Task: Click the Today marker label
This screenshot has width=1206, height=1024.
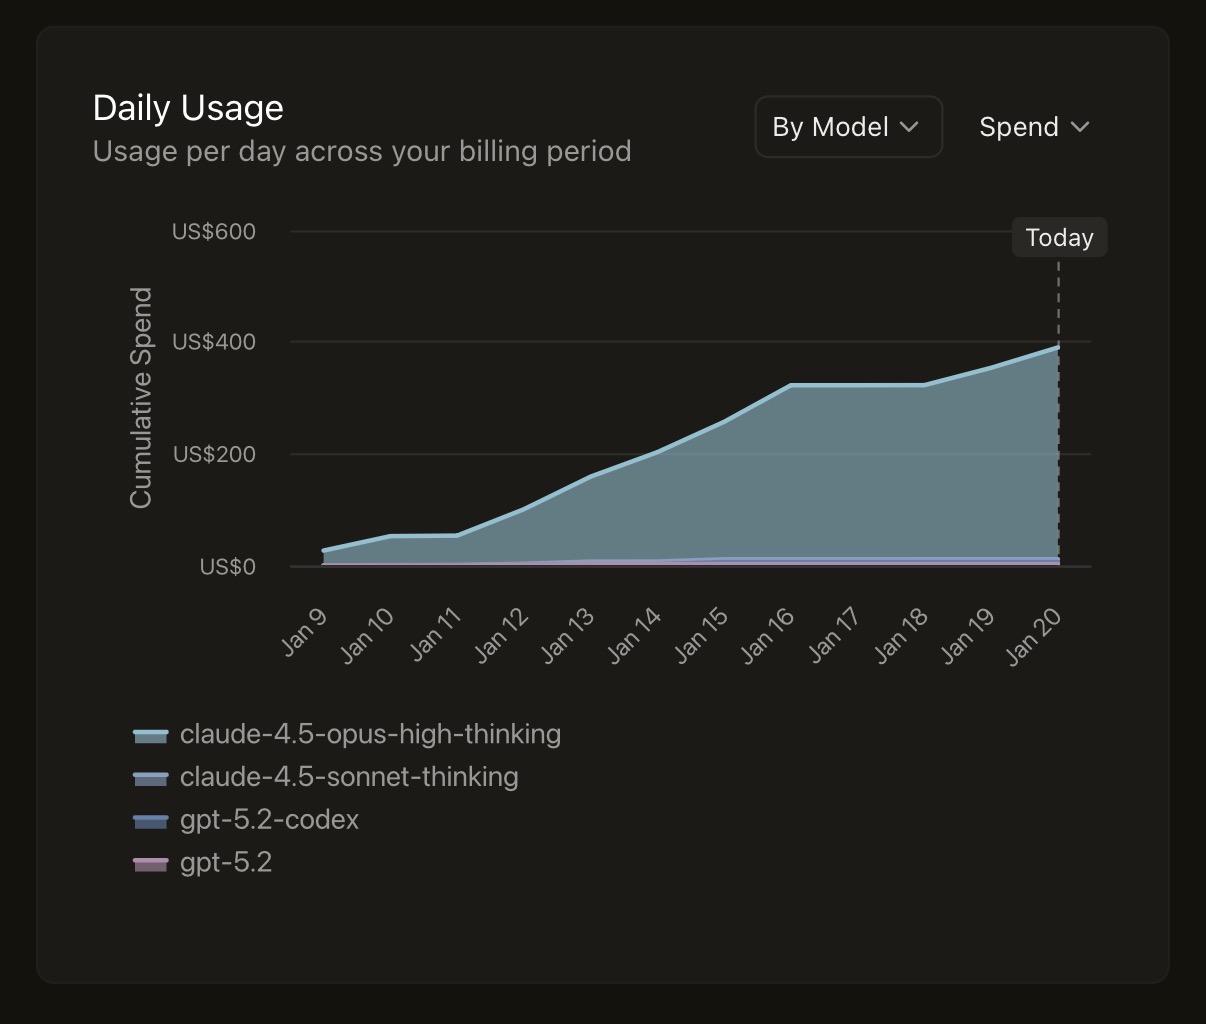Action: [x=1059, y=238]
